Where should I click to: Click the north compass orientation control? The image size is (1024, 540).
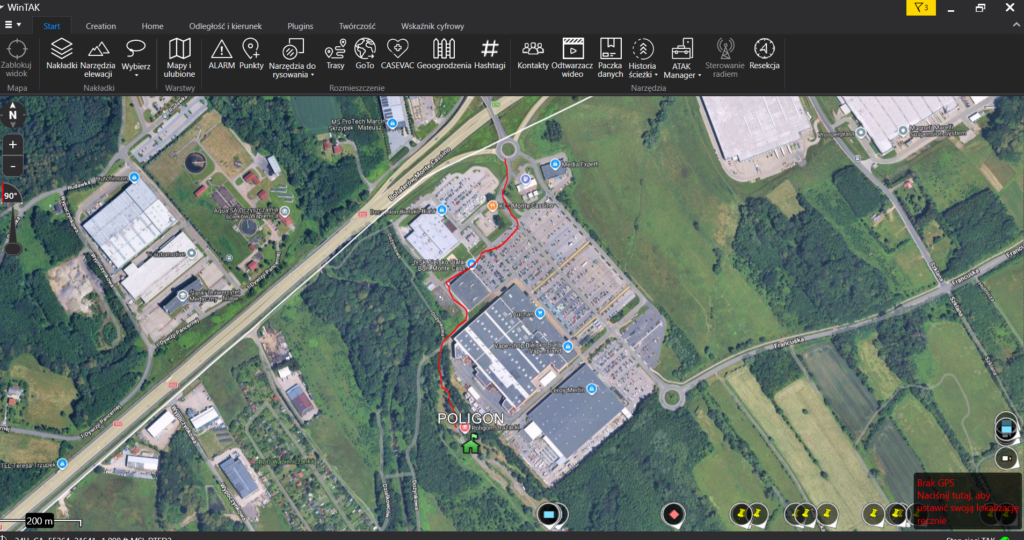click(x=13, y=113)
